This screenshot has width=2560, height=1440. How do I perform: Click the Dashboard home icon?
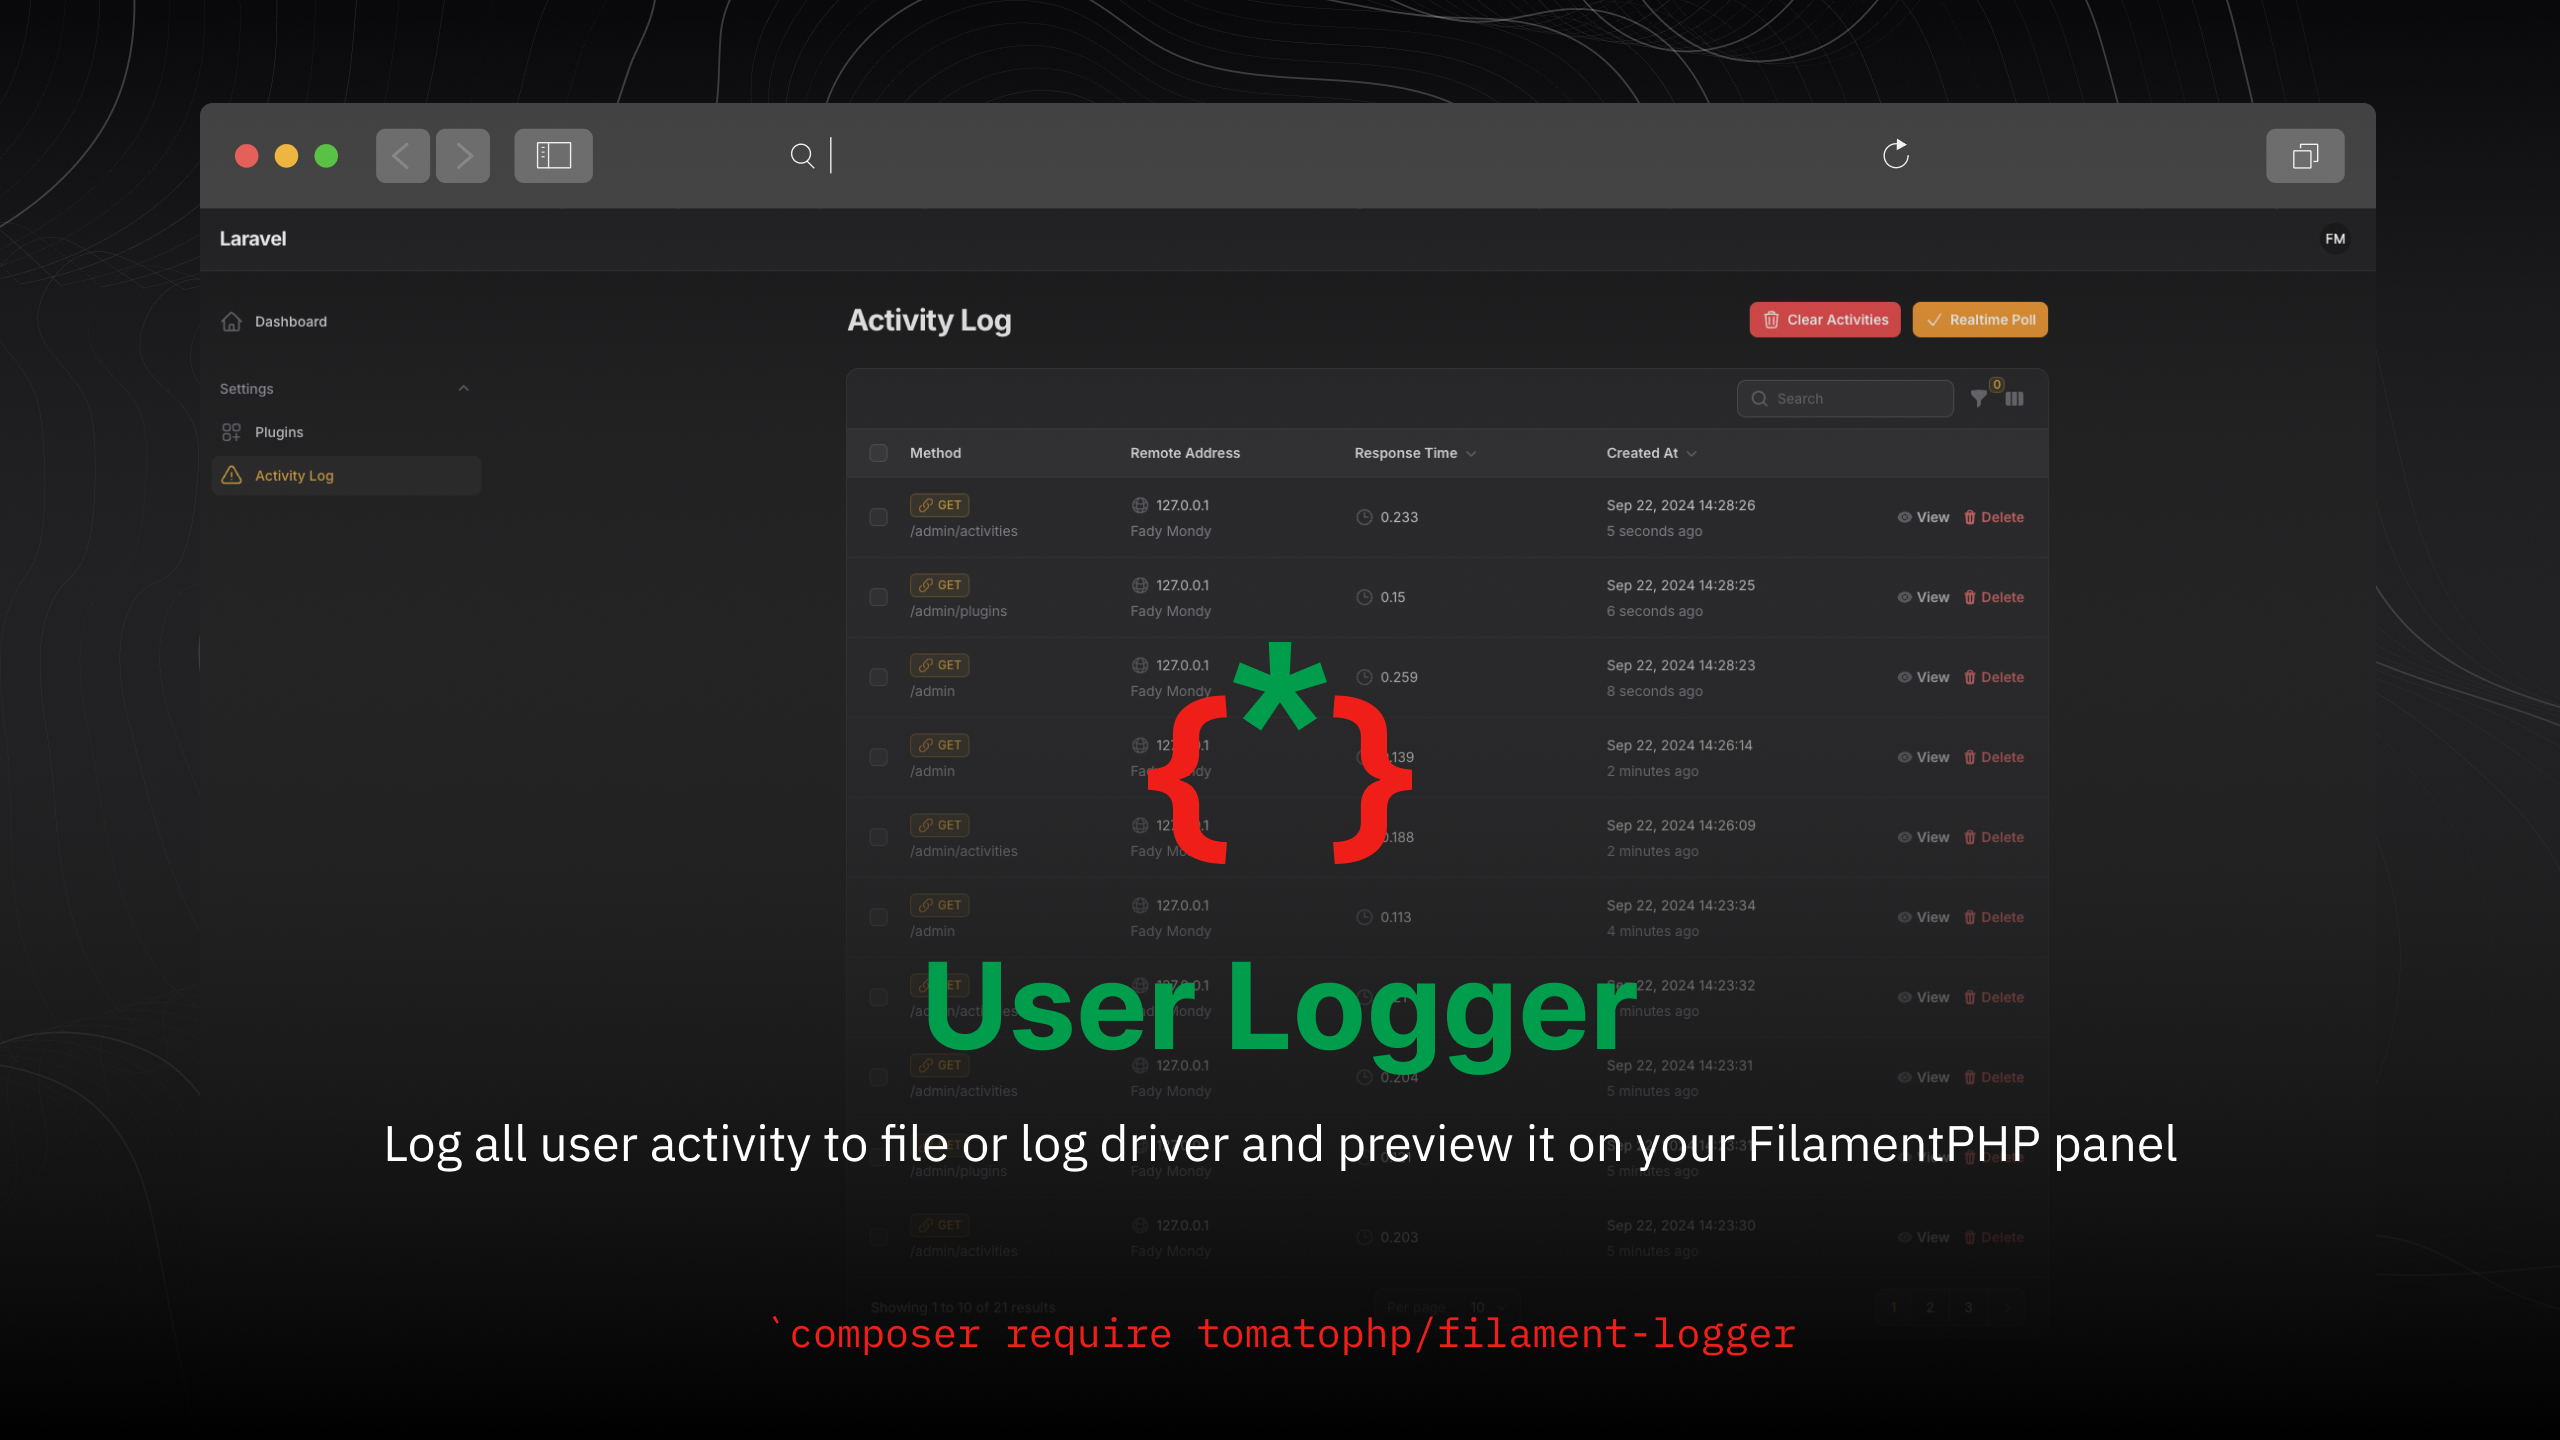(x=231, y=321)
